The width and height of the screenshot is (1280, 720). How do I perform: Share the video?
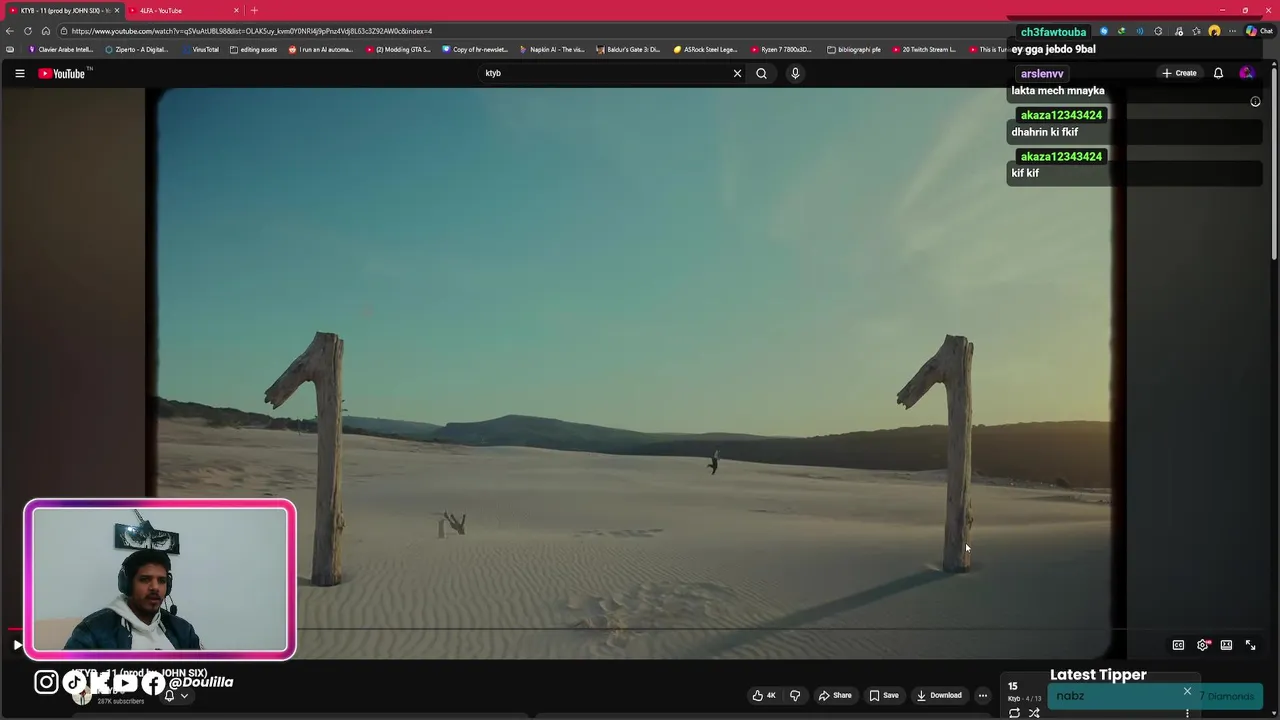[835, 695]
